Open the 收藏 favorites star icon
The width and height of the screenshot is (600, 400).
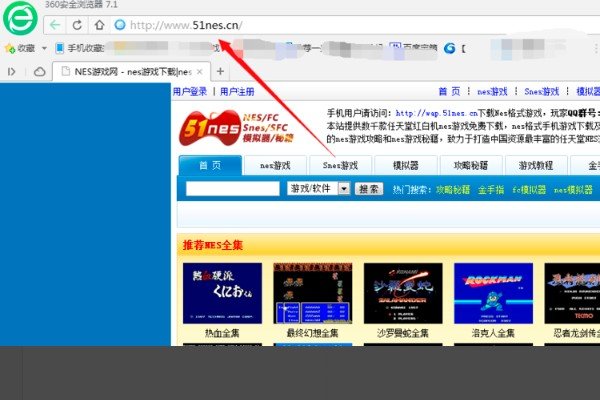[10, 48]
